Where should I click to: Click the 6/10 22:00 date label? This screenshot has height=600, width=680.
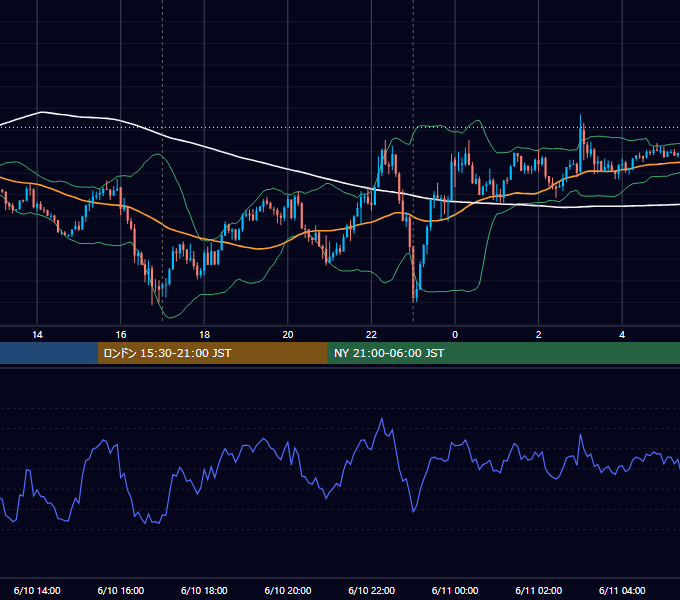372,590
